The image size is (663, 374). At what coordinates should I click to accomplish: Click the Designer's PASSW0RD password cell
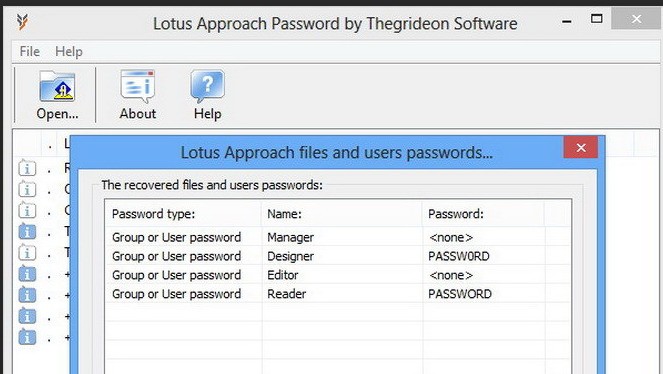click(x=459, y=256)
